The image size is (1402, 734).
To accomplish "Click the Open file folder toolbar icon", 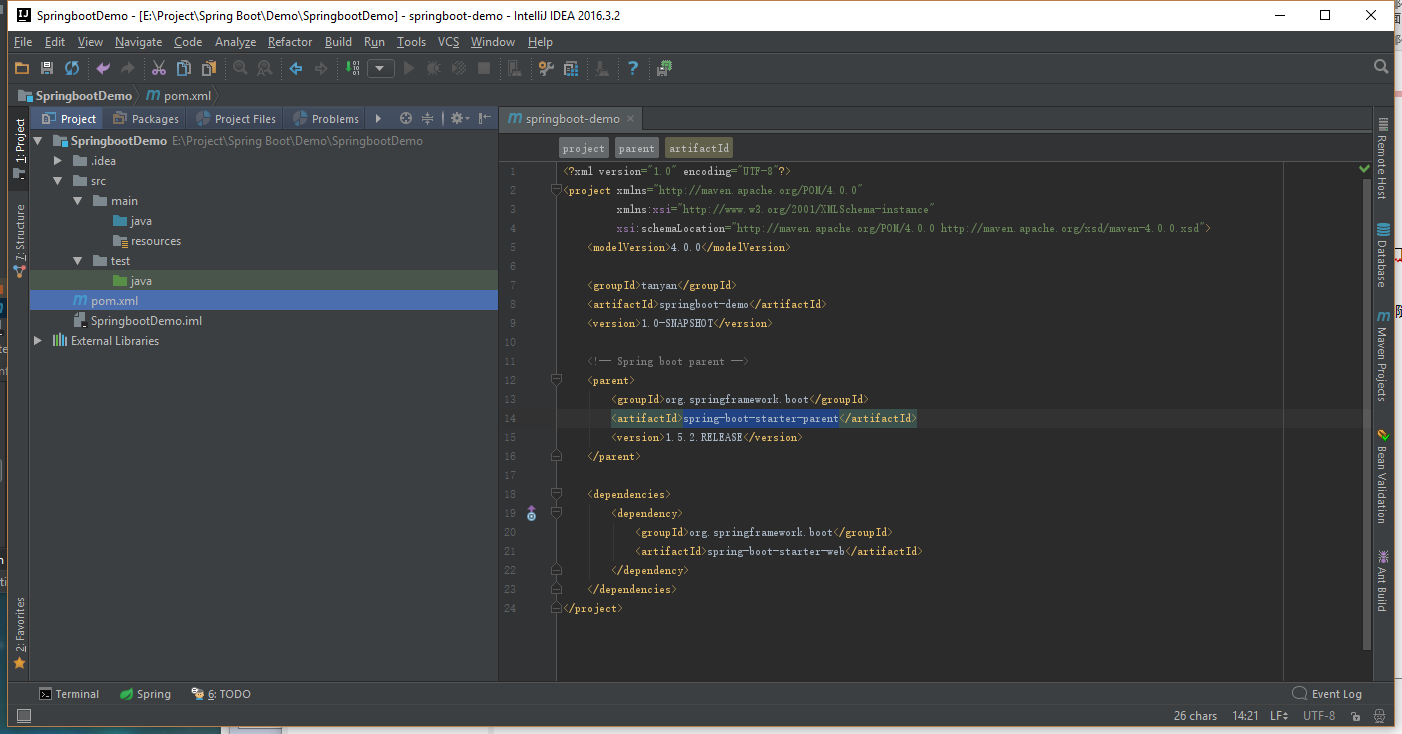I will [x=22, y=68].
